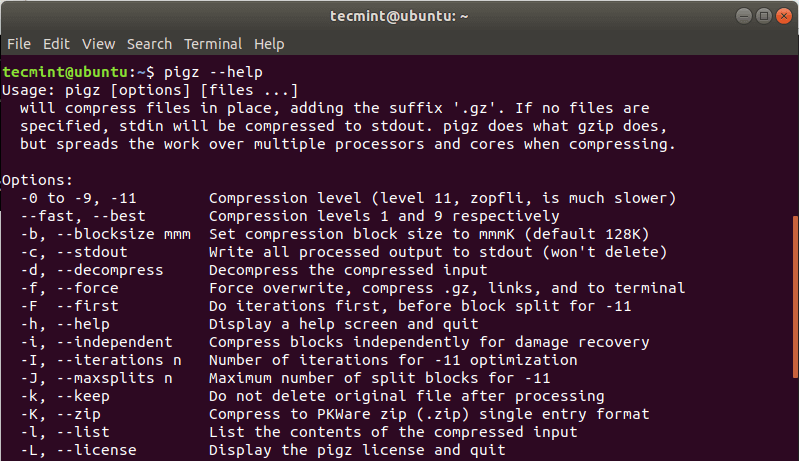Click the --keep option text
Viewport: 799px width, 461px height.
[83, 396]
